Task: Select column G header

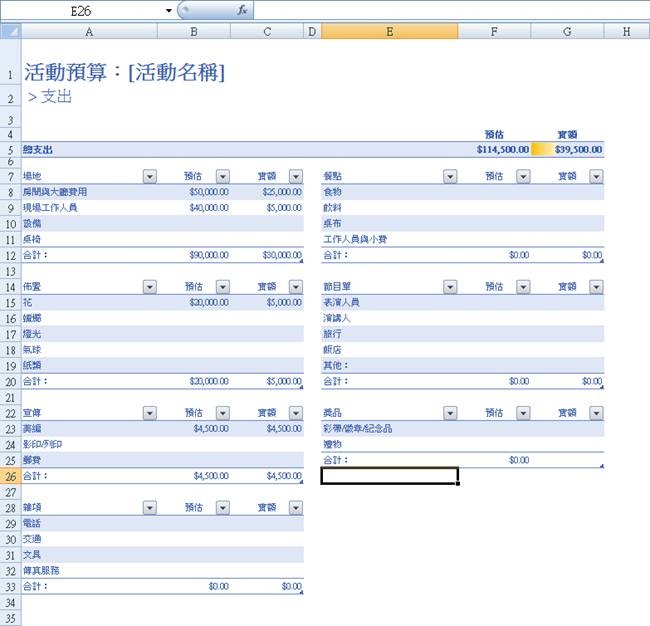Action: (x=567, y=32)
